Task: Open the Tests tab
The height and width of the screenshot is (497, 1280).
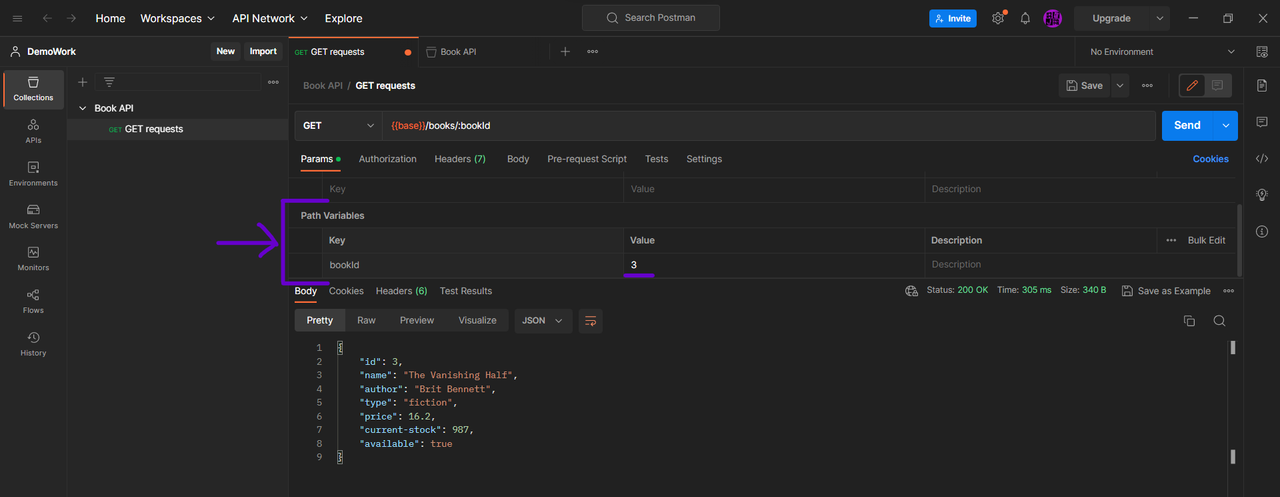Action: click(x=657, y=159)
